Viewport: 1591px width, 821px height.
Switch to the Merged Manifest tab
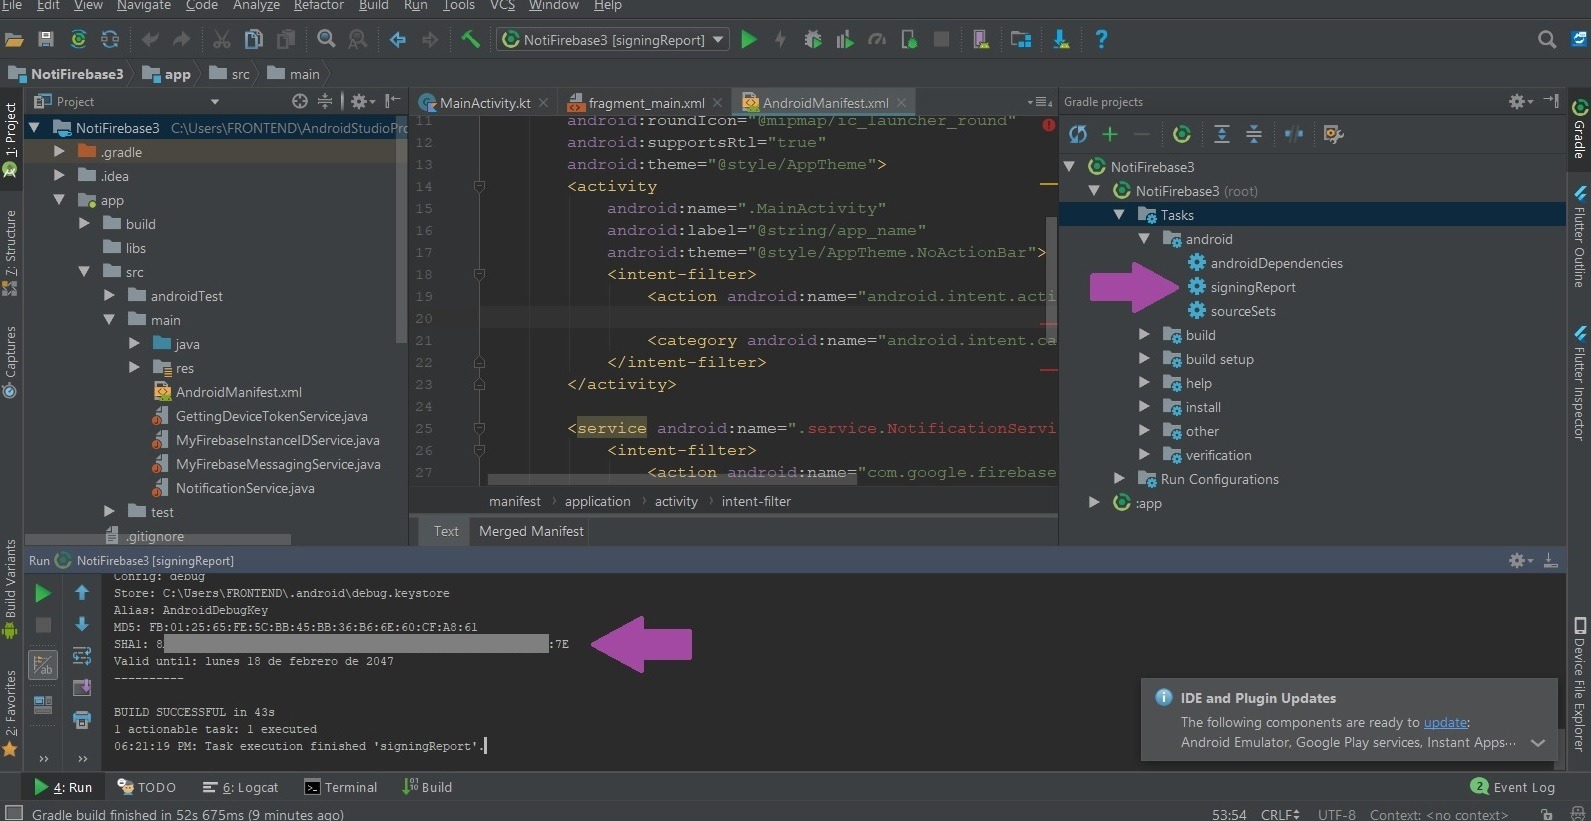pyautogui.click(x=531, y=531)
